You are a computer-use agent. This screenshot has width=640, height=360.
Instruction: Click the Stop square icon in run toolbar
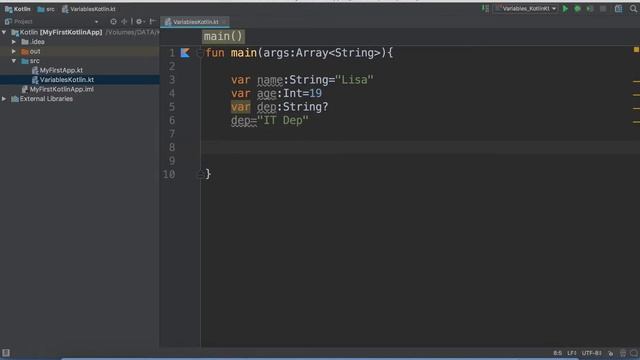603,9
